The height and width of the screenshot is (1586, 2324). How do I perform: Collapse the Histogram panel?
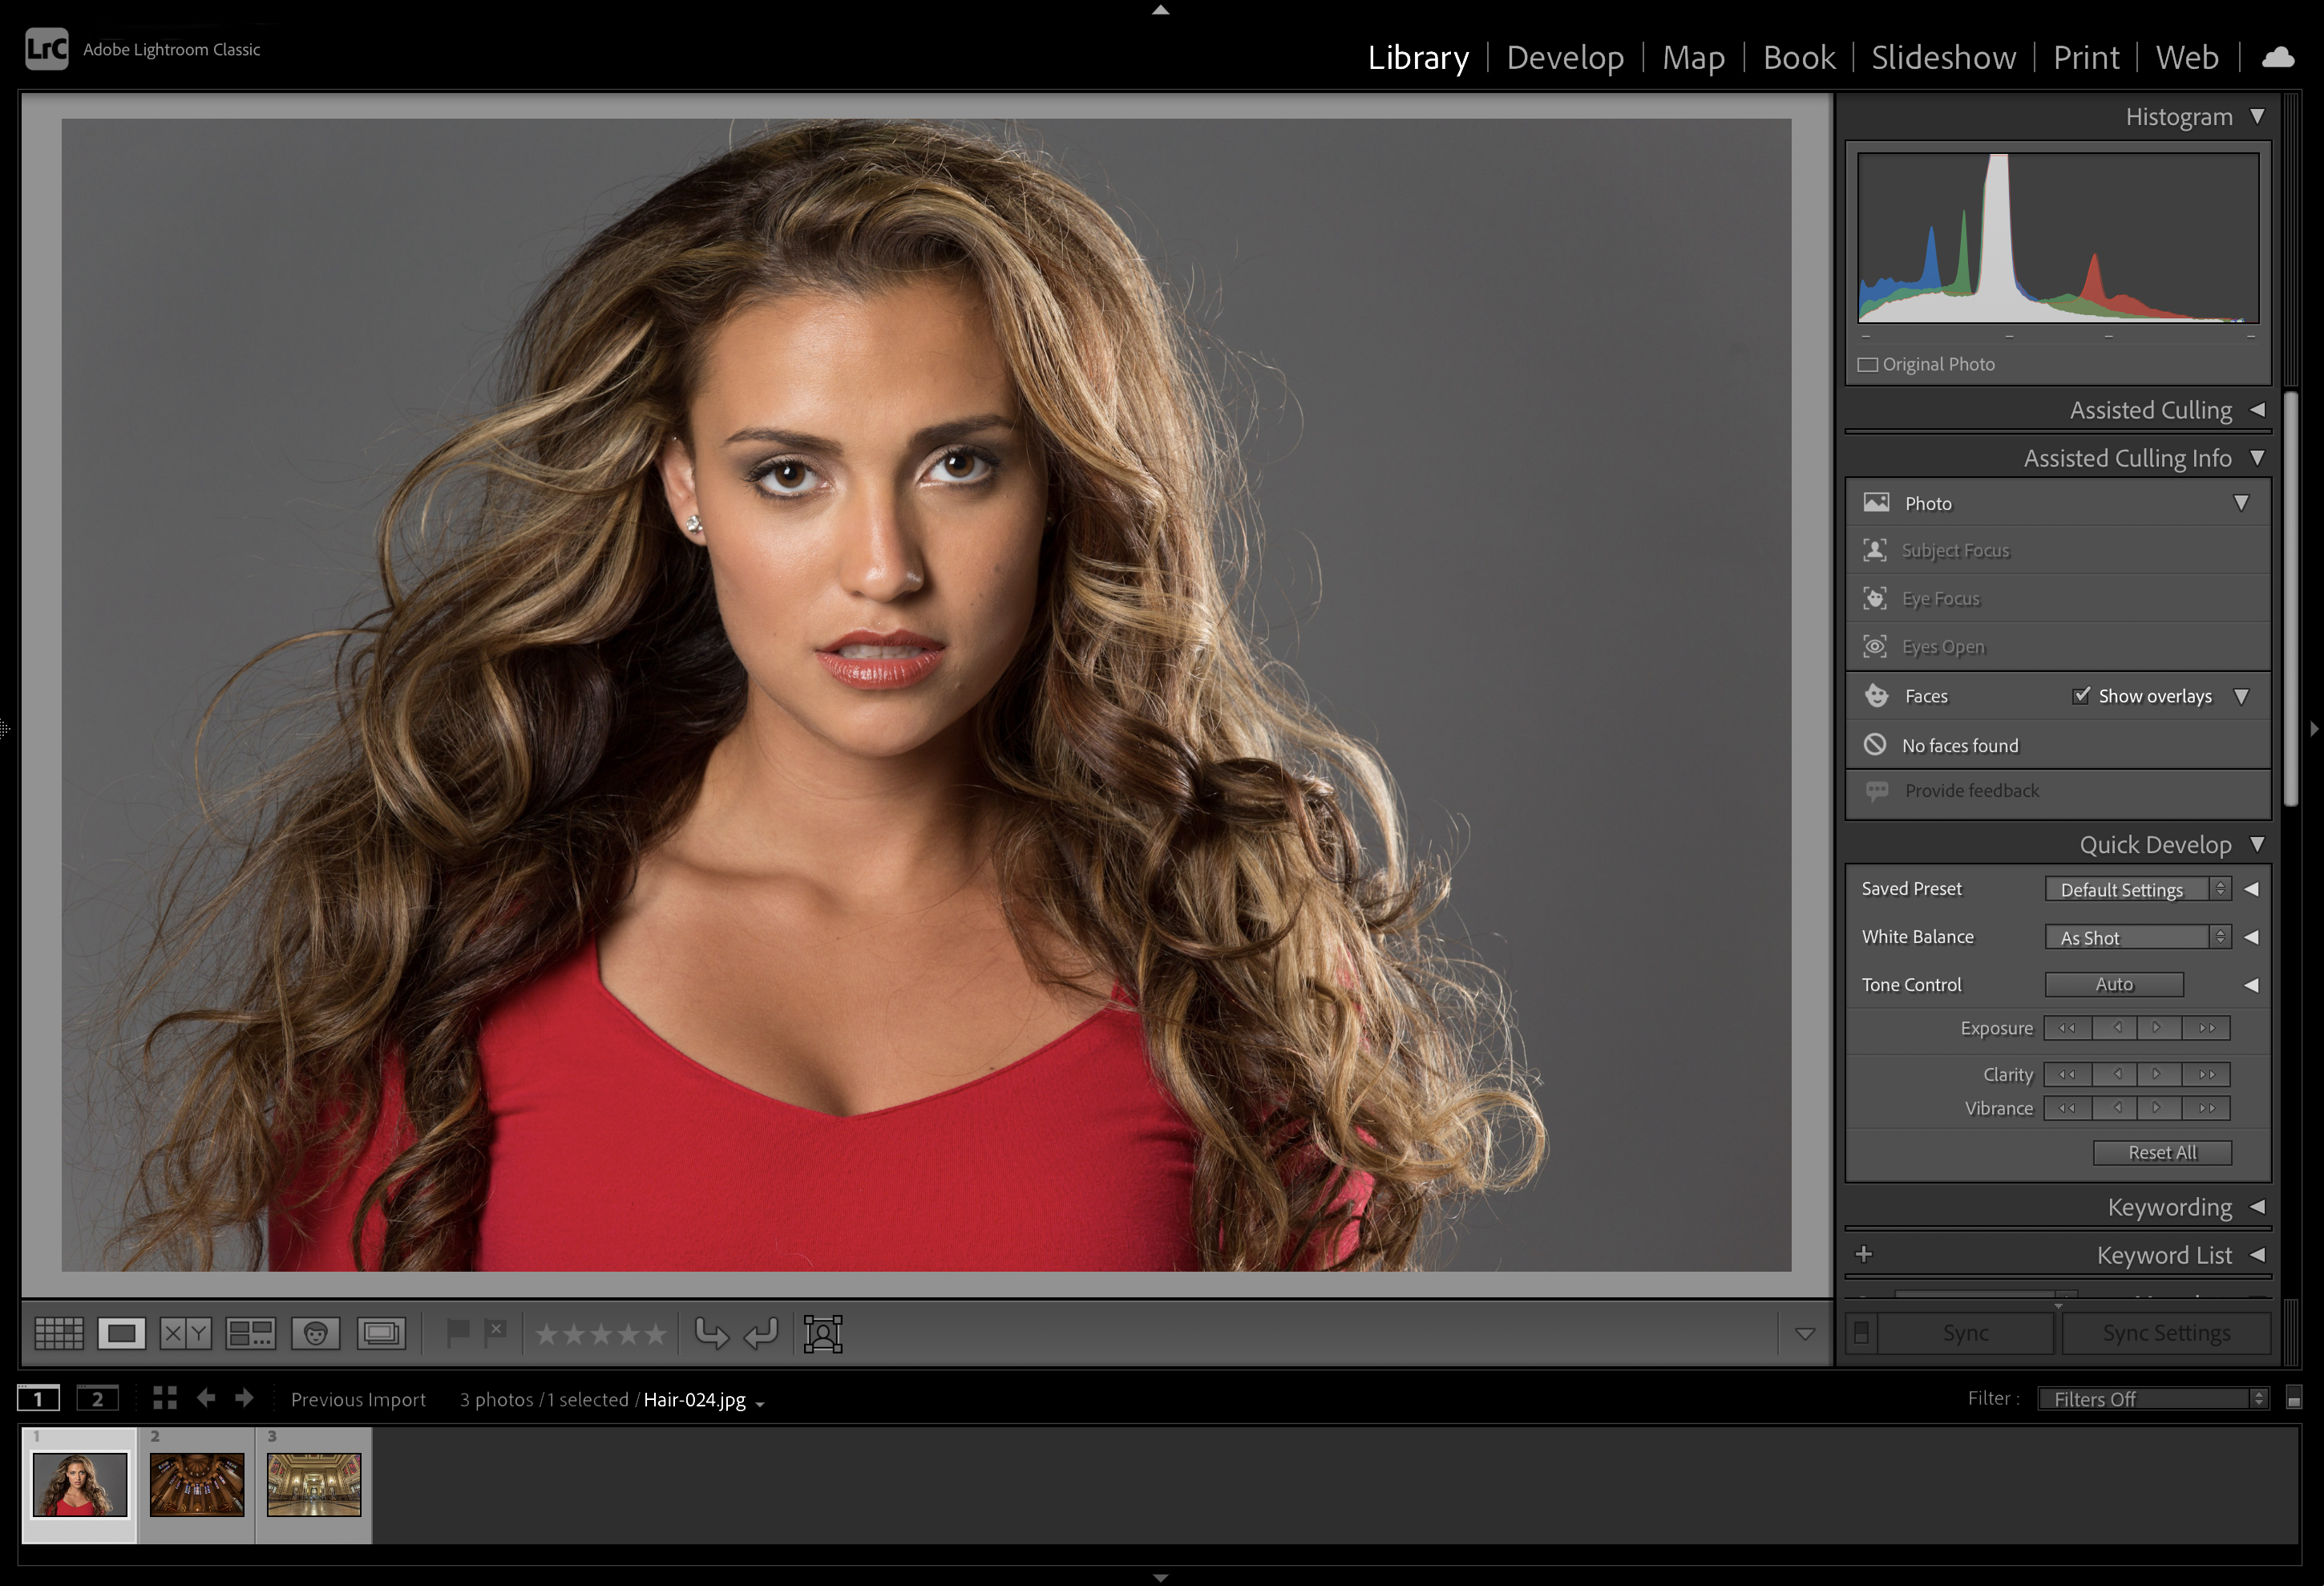point(2258,117)
